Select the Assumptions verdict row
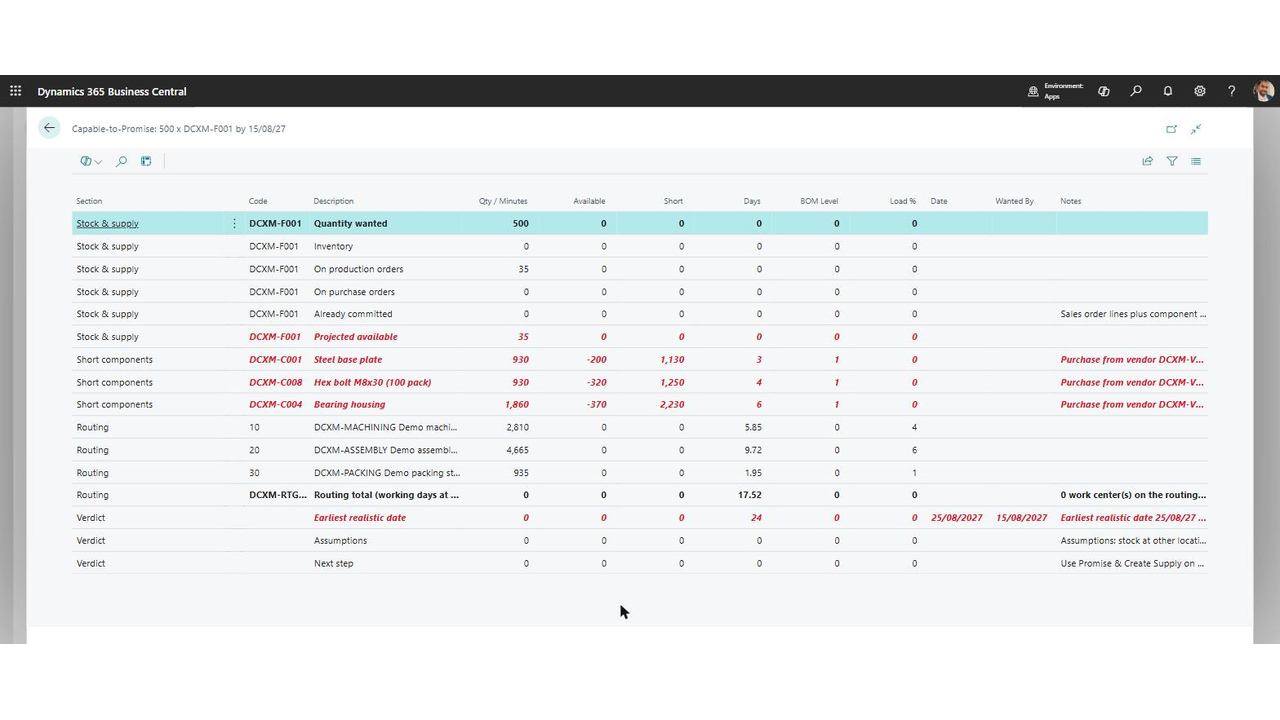The image size is (1280, 720). [x=640, y=540]
